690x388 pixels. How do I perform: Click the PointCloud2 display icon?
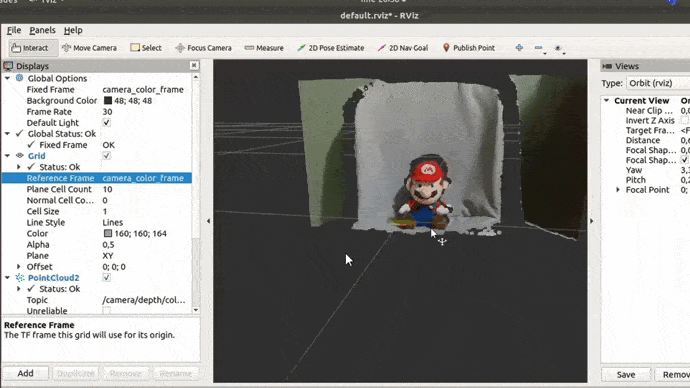(20, 278)
